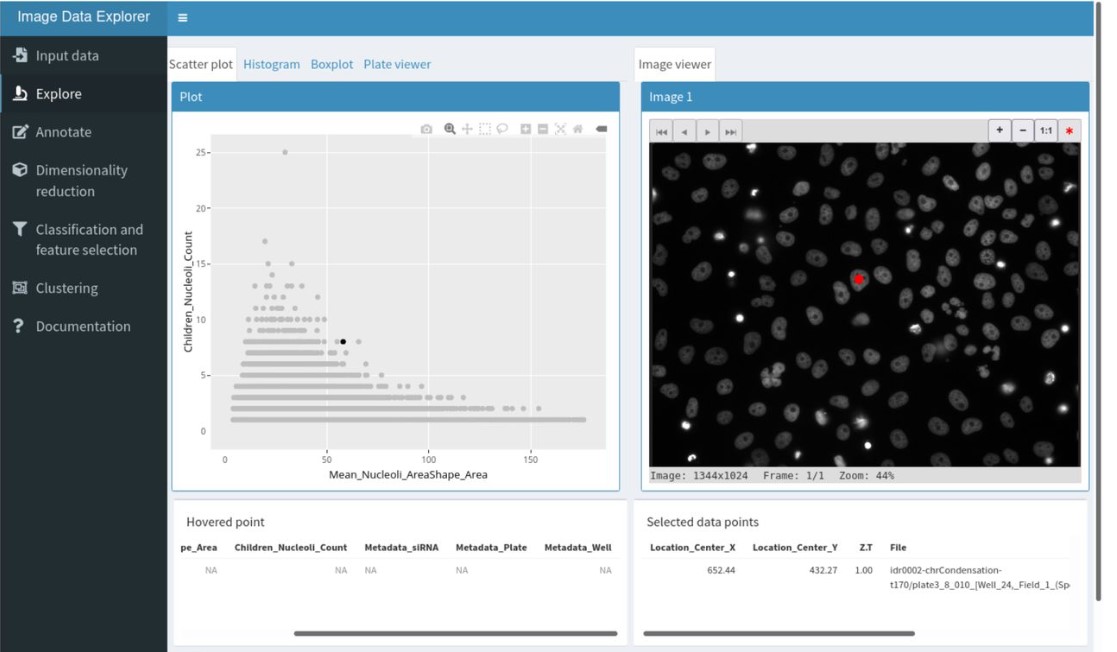Zoom in image with plus button
The width and height of the screenshot is (1117, 652).
point(999,131)
